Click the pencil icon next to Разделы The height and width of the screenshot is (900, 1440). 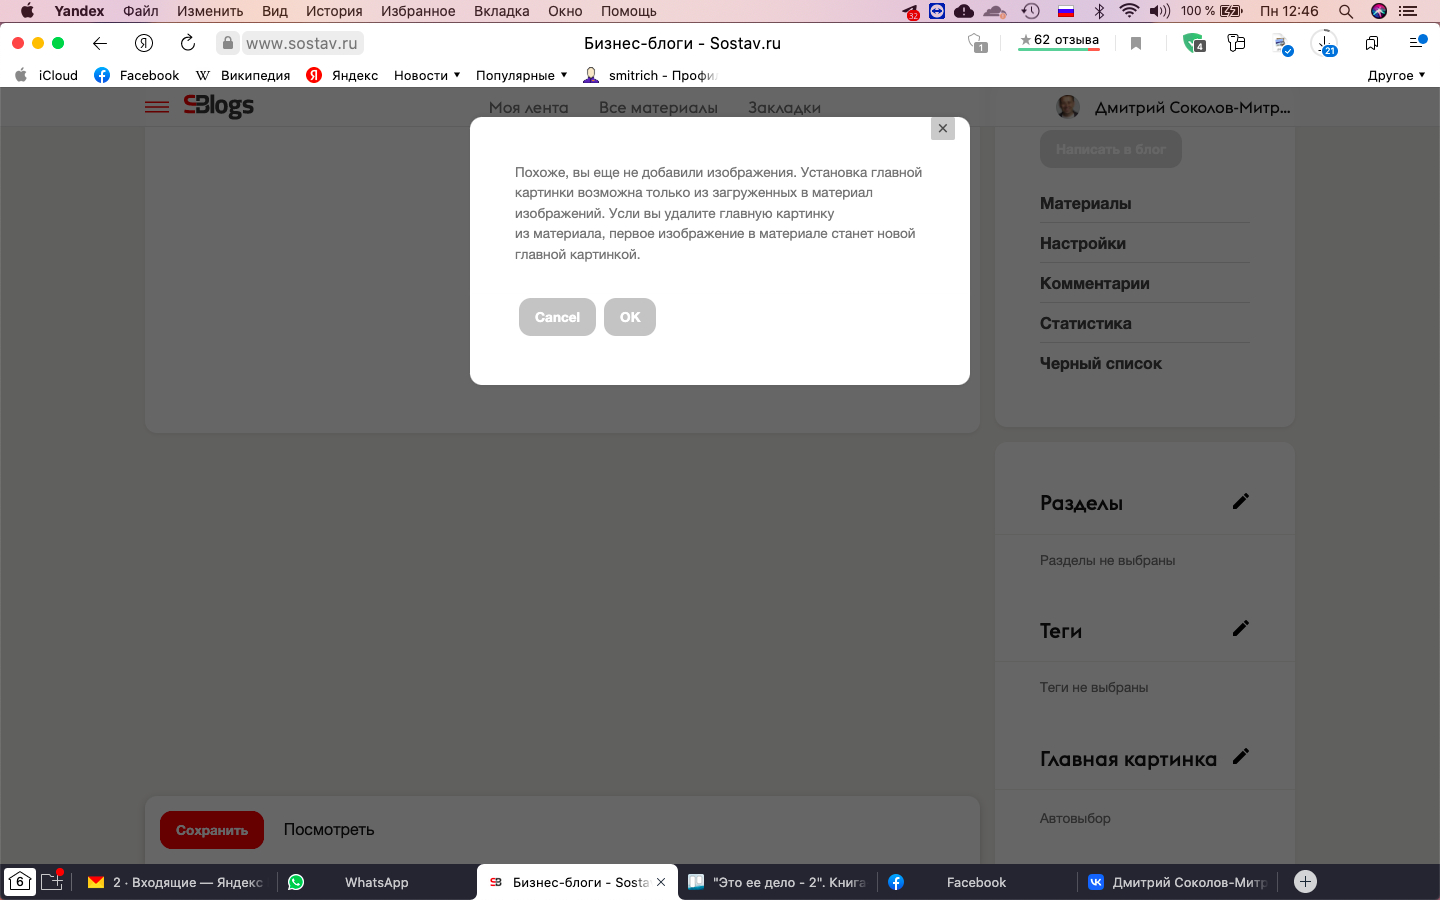1240,502
